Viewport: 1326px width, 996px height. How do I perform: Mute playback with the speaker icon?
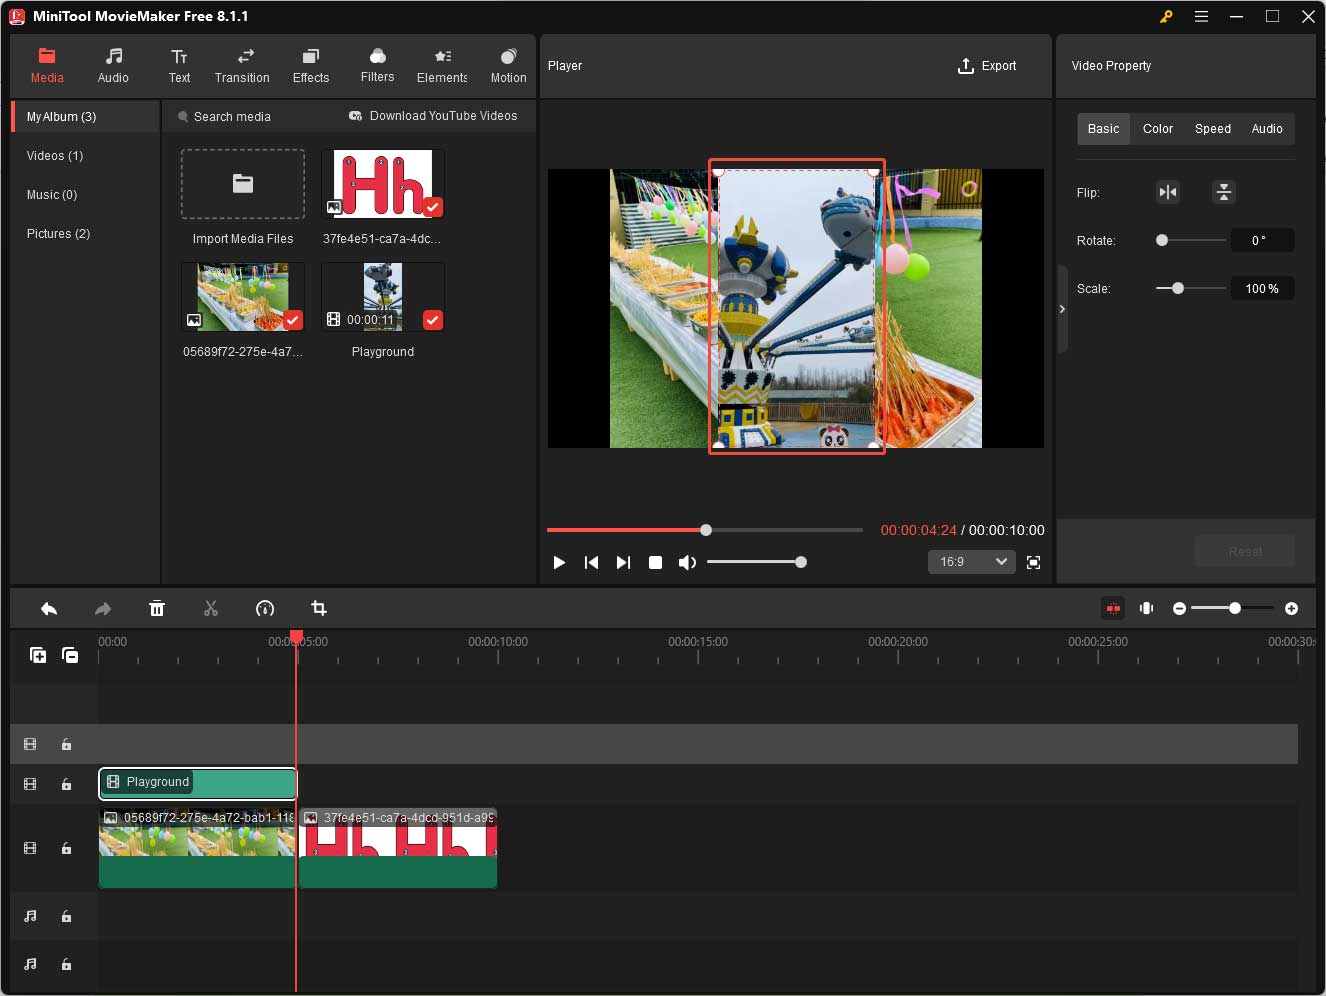[x=687, y=562]
